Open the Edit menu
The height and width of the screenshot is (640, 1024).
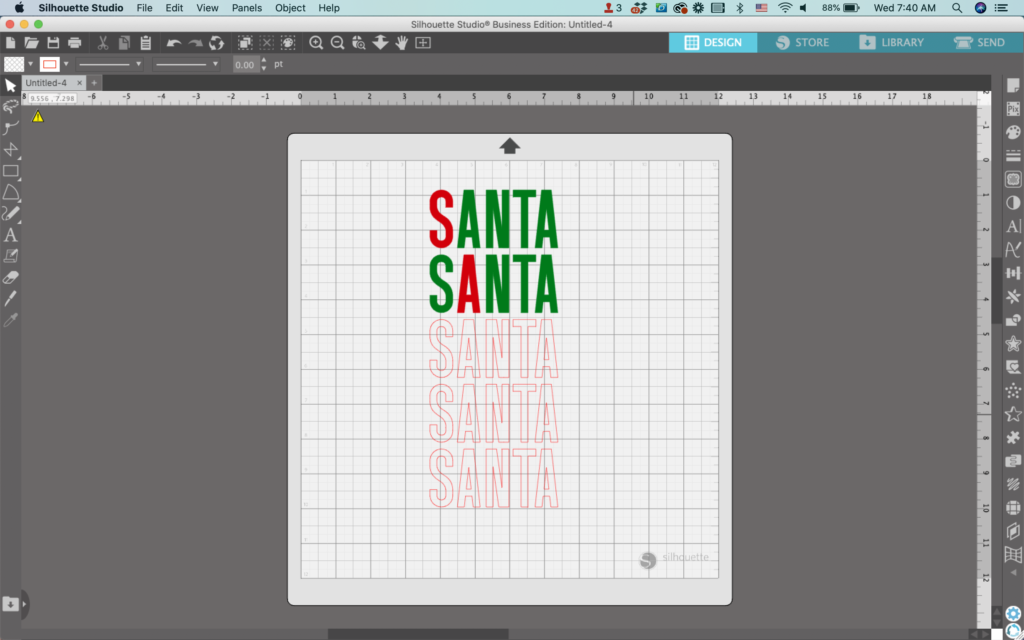[x=174, y=8]
